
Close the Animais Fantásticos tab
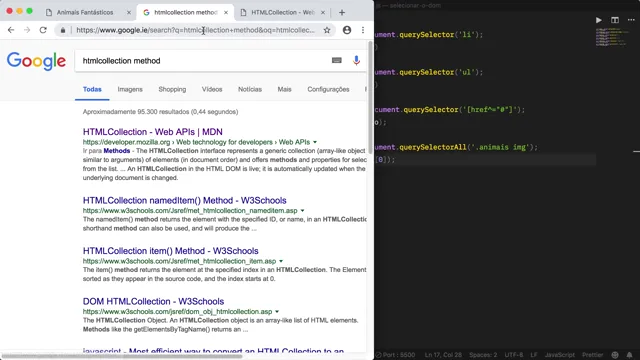click(x=129, y=13)
